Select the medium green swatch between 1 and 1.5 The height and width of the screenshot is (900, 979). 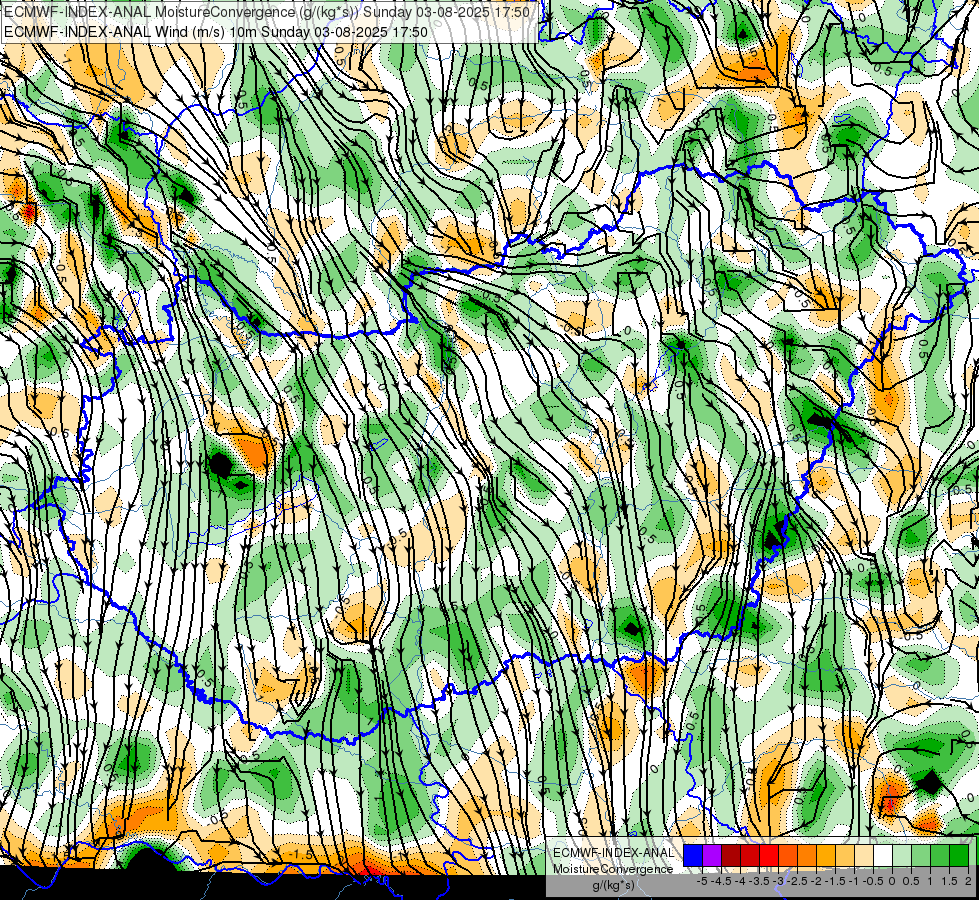(x=940, y=856)
